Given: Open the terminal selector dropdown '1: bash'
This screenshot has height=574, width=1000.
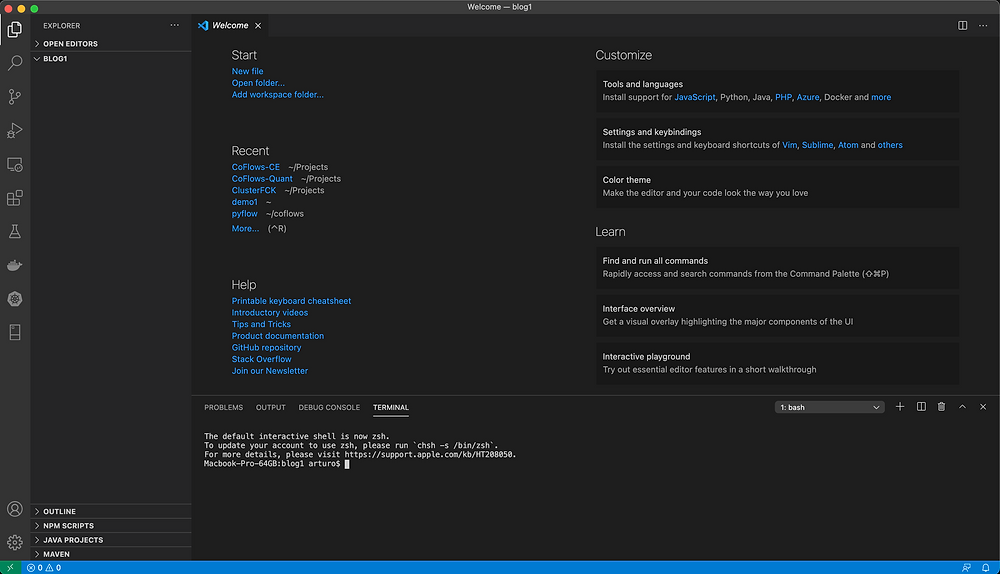Looking at the screenshot, I should click(x=829, y=408).
